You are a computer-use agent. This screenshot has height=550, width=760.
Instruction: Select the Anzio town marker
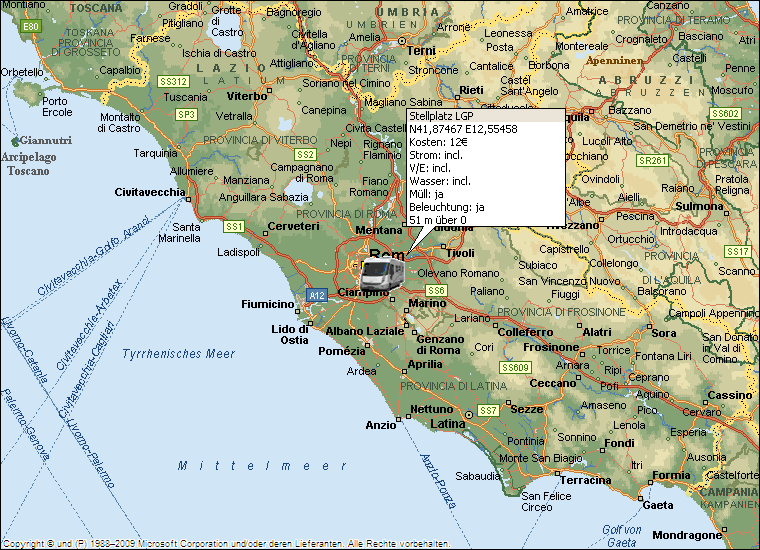point(398,418)
